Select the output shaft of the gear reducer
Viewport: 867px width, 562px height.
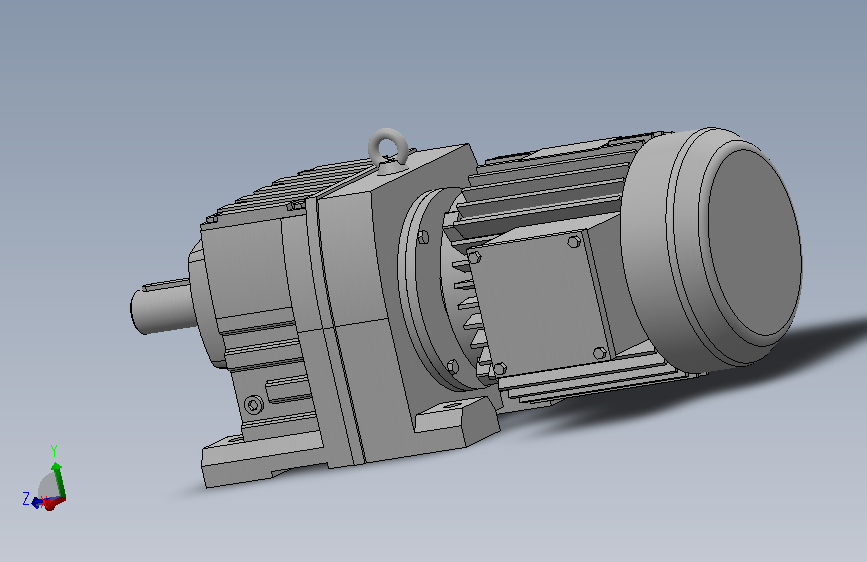(x=163, y=306)
